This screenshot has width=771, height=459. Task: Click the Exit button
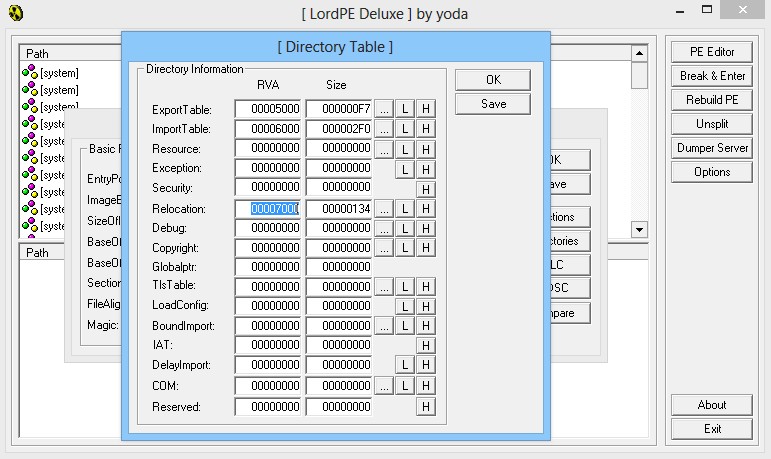(x=712, y=429)
